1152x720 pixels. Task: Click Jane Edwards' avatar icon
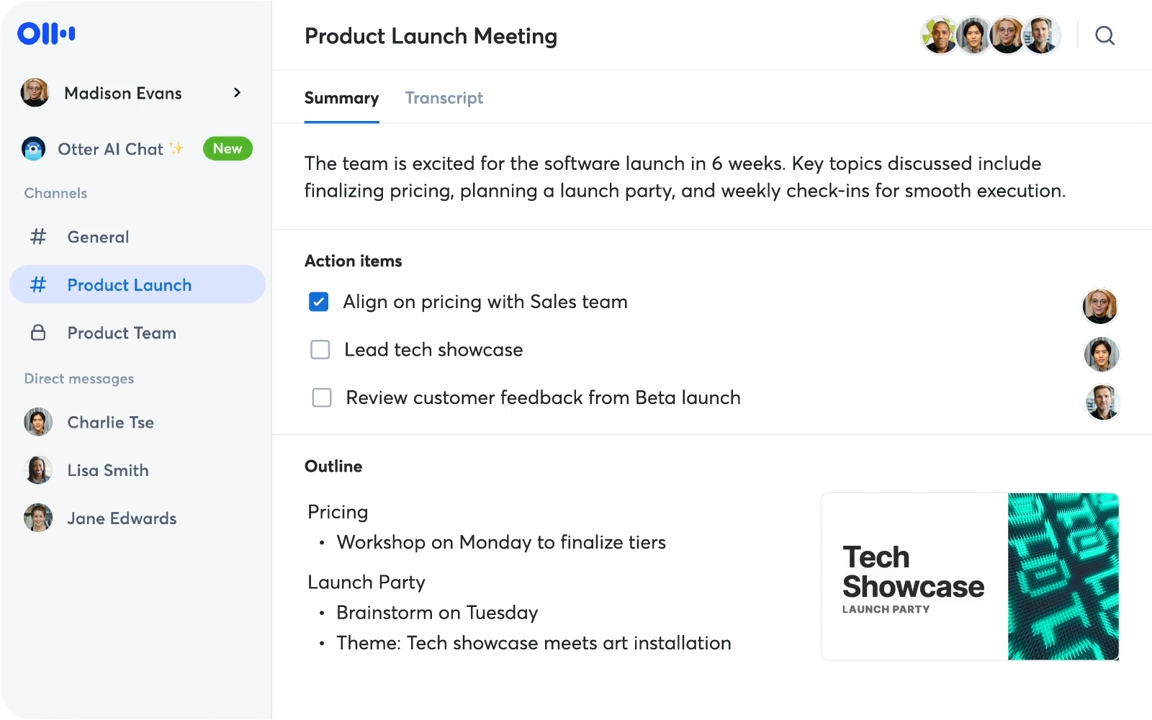pos(38,518)
